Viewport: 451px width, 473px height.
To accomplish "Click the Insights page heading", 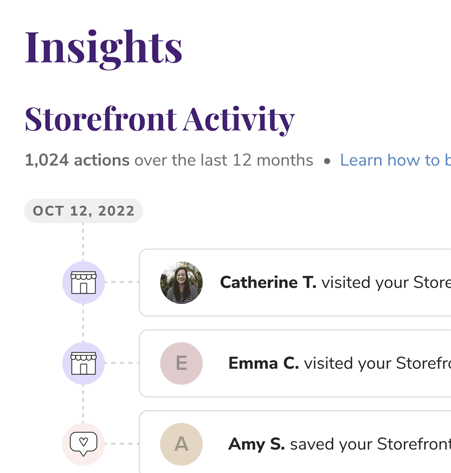I will [104, 48].
